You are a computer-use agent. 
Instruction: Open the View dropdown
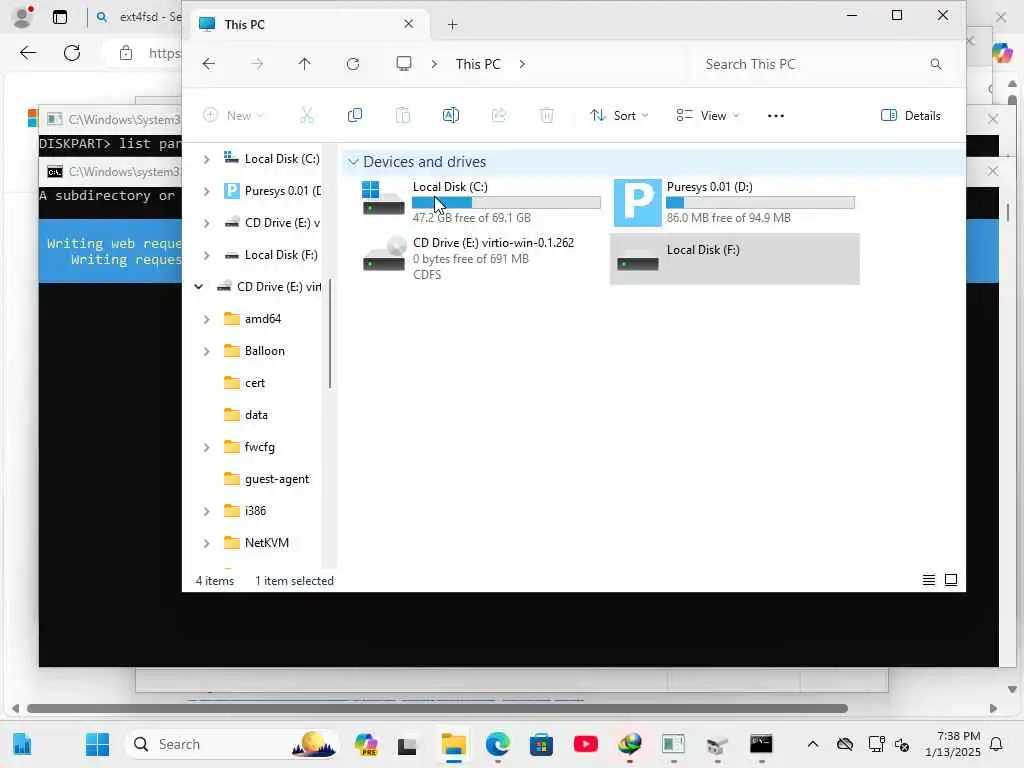(x=708, y=116)
